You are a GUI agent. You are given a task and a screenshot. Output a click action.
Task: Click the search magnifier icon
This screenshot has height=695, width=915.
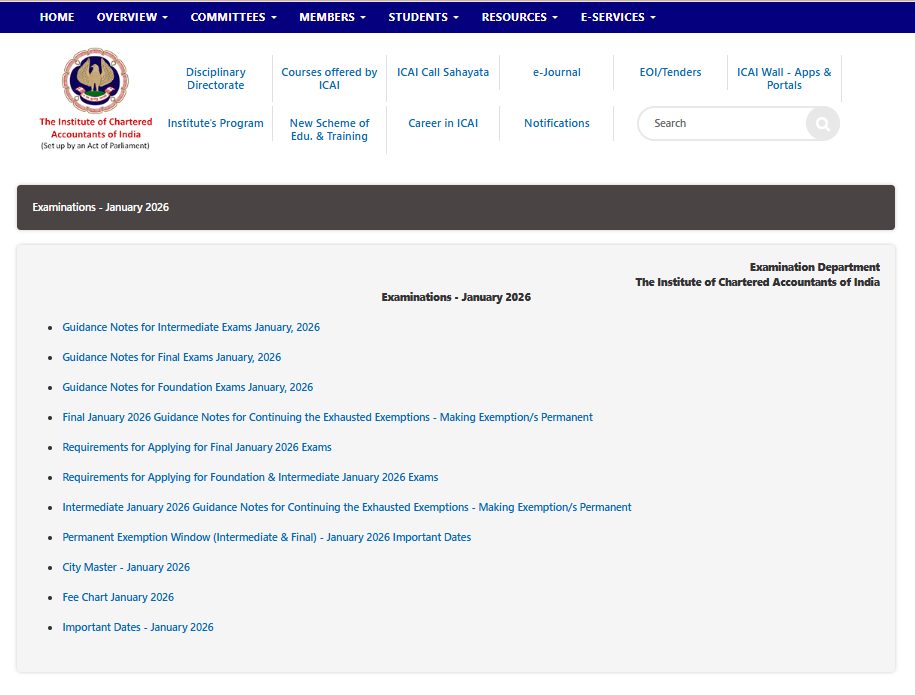point(822,124)
